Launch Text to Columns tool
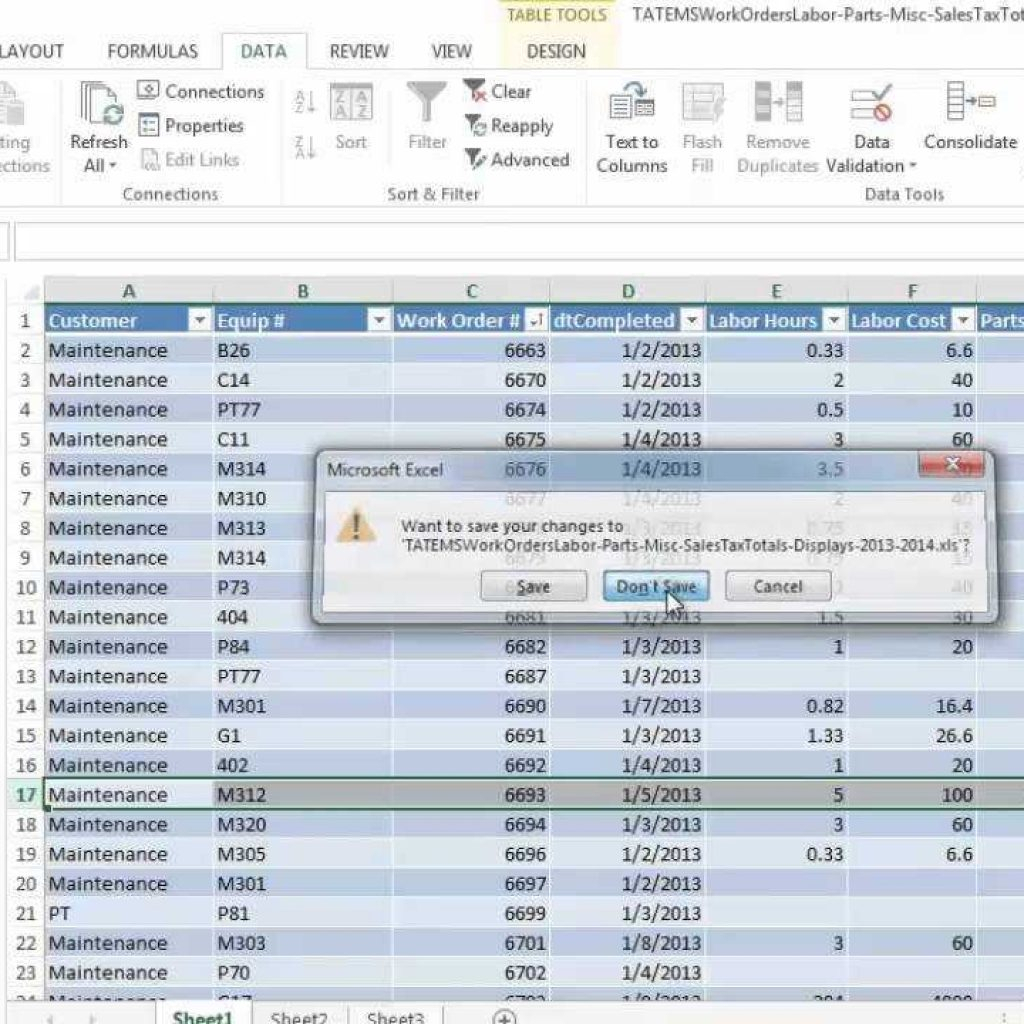This screenshot has width=1024, height=1024. coord(631,105)
